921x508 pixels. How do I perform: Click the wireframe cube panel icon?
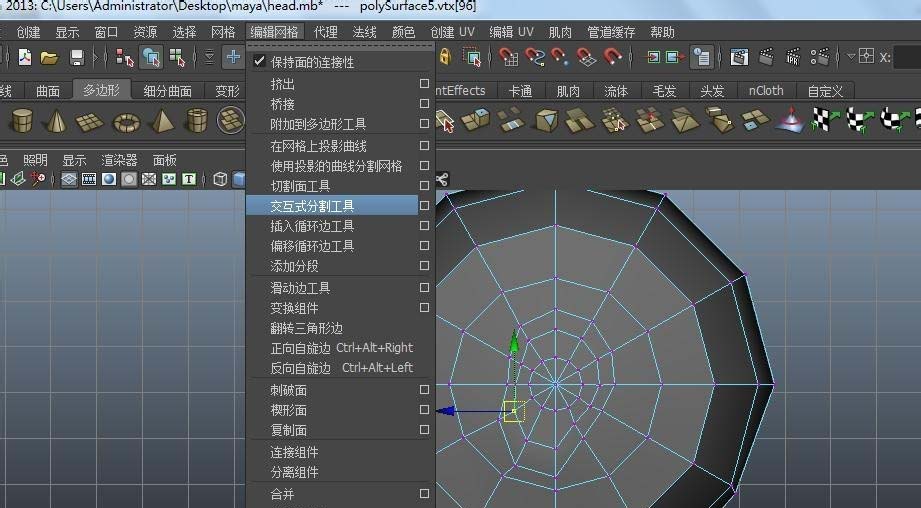click(220, 179)
